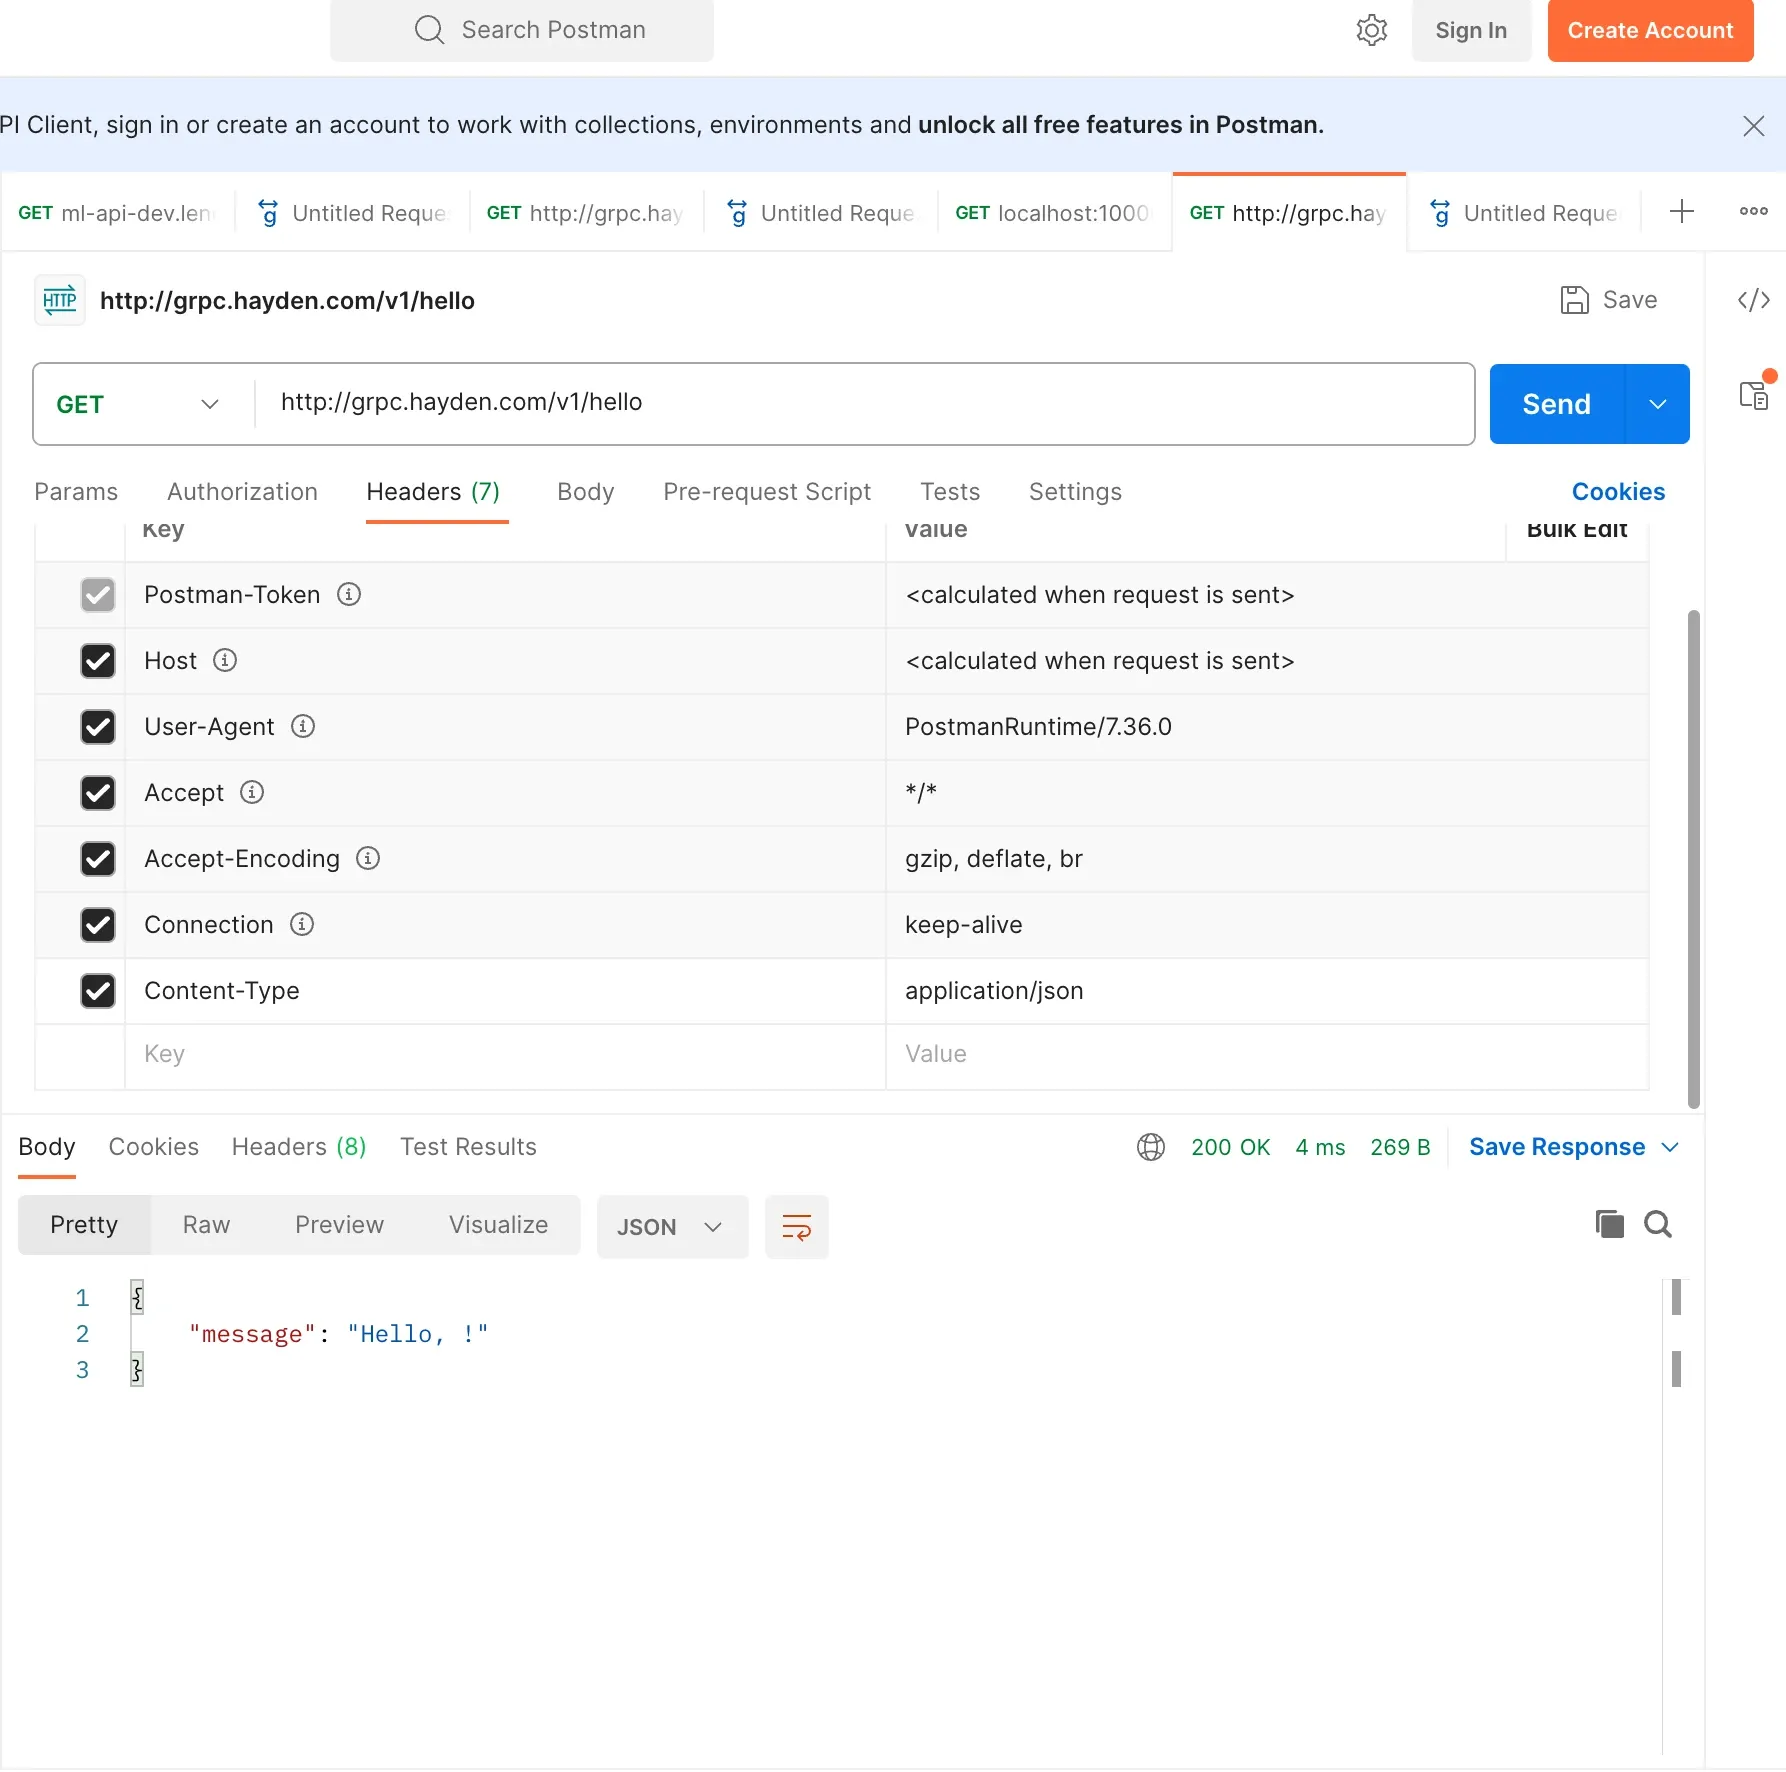Click the Search Postman box
Image resolution: width=1786 pixels, height=1772 pixels.
(522, 30)
